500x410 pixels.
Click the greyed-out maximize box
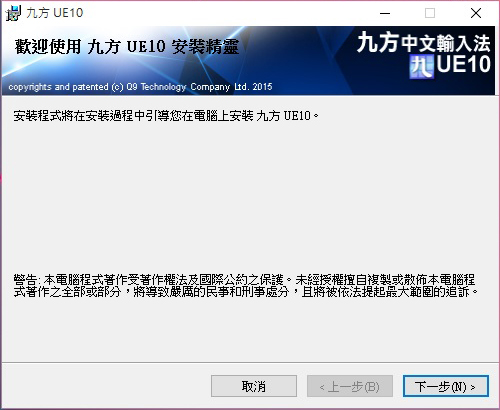click(x=430, y=13)
